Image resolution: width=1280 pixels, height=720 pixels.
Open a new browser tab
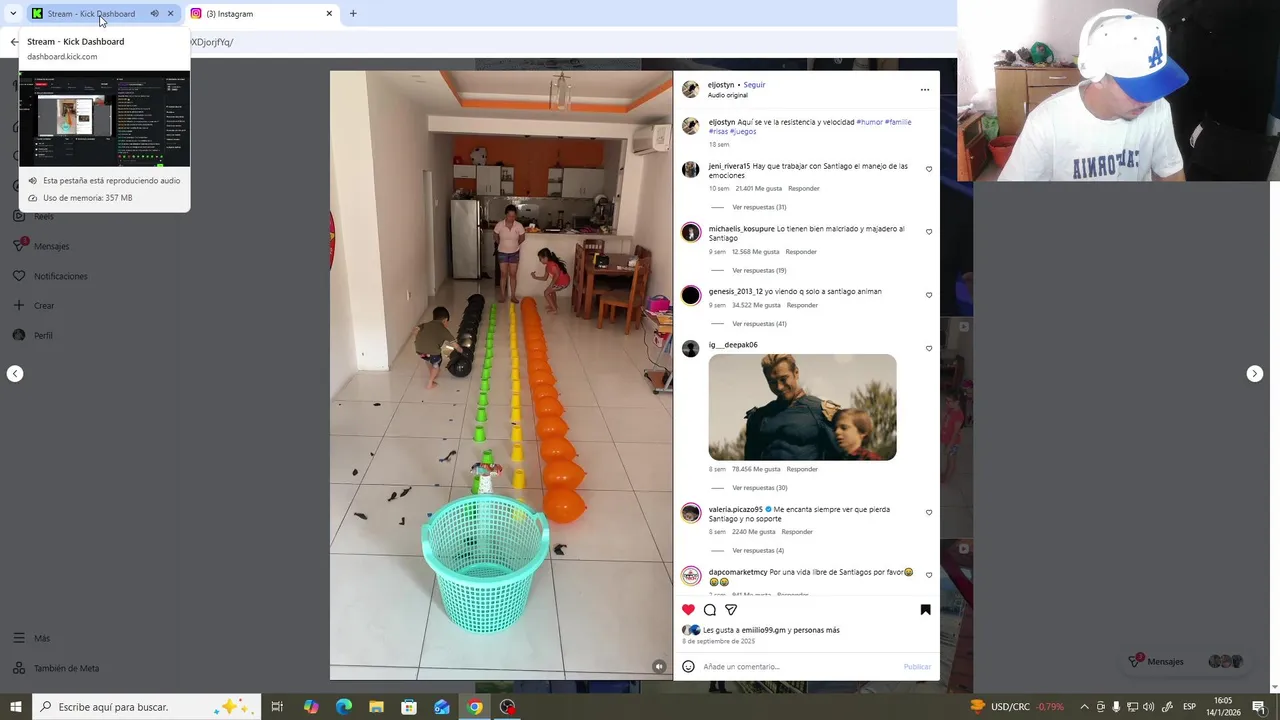coord(353,14)
